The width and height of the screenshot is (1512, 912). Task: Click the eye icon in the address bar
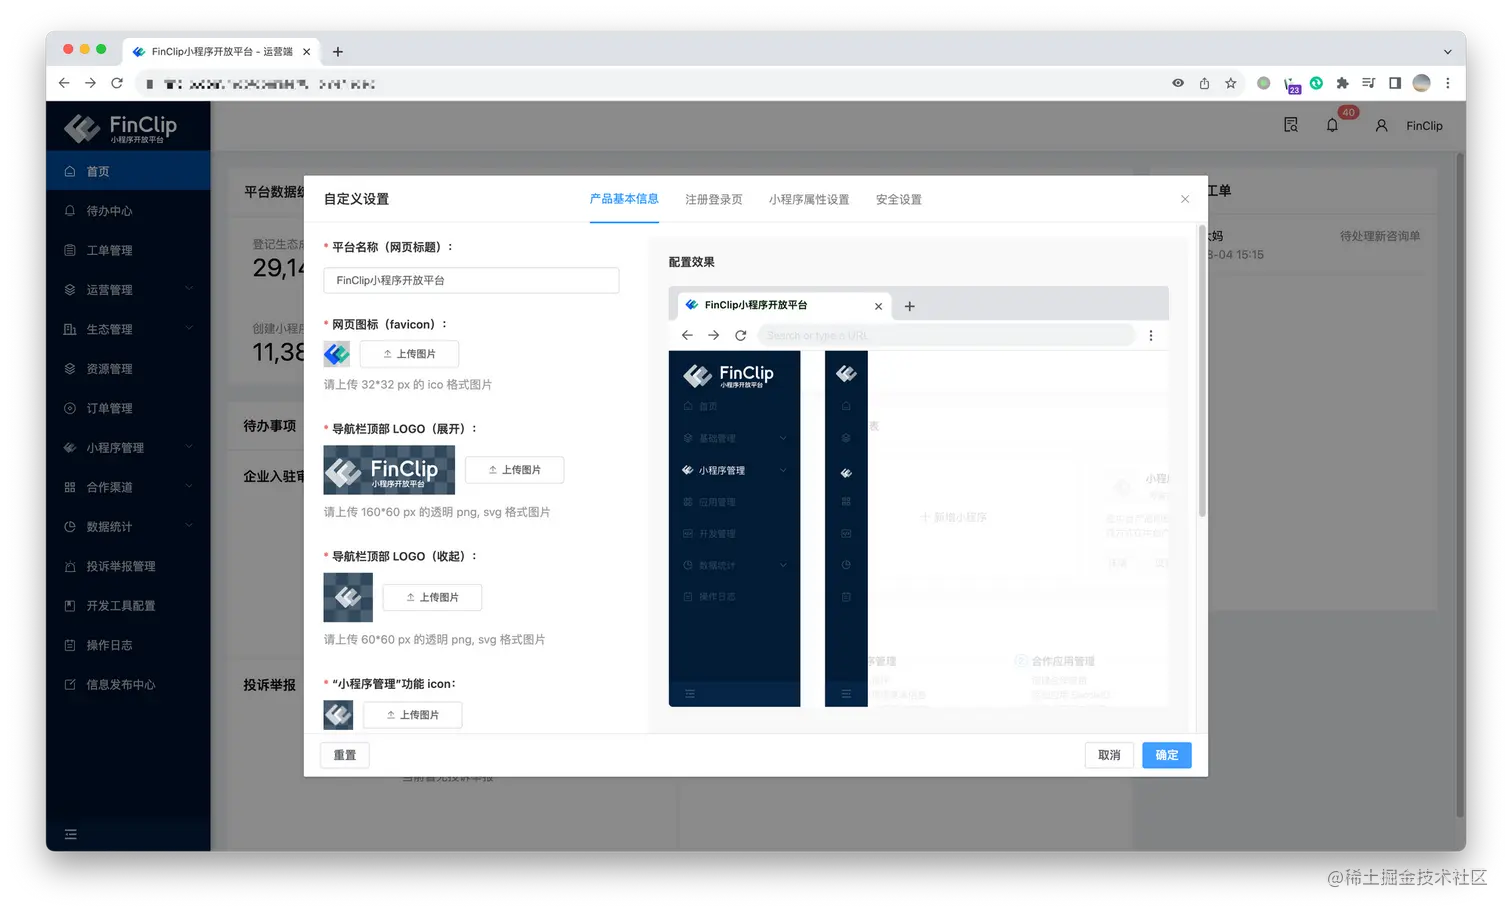(x=1178, y=84)
